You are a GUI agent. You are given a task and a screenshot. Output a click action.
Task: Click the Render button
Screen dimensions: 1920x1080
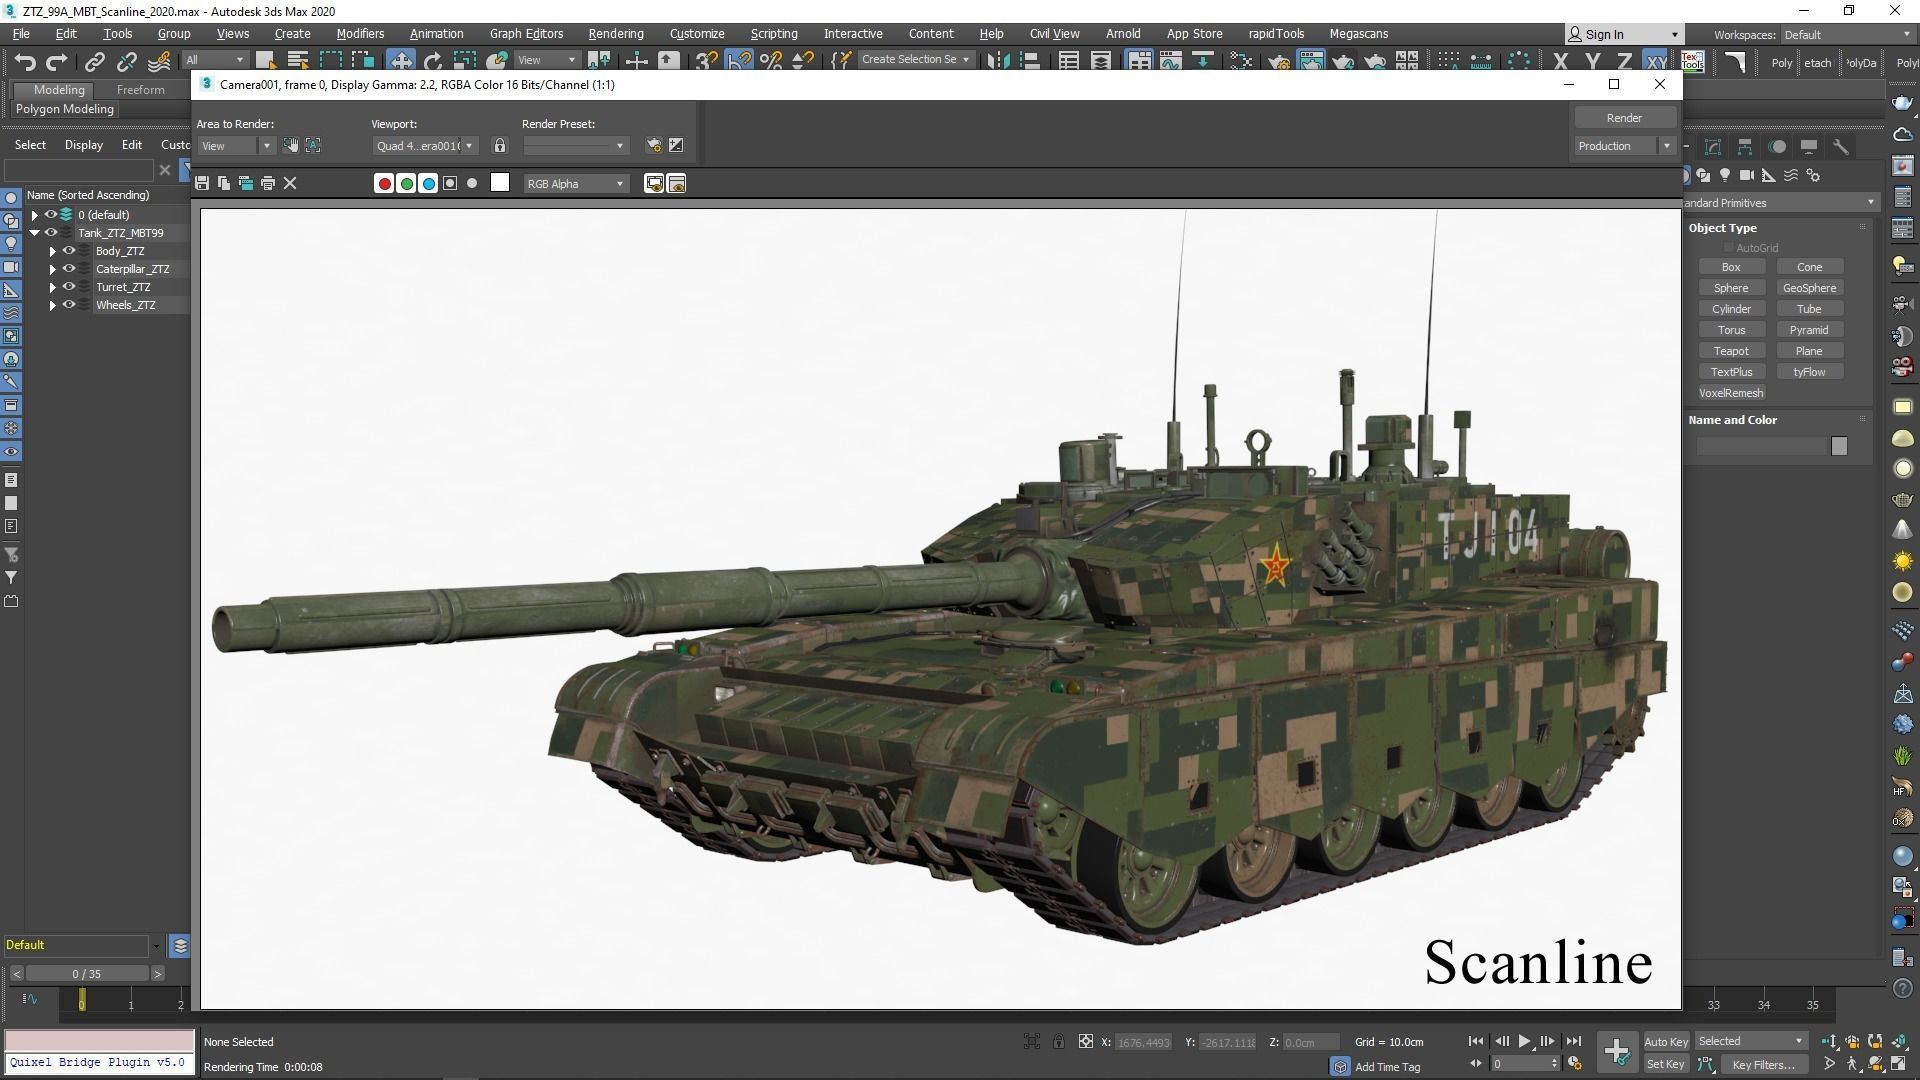tap(1623, 118)
